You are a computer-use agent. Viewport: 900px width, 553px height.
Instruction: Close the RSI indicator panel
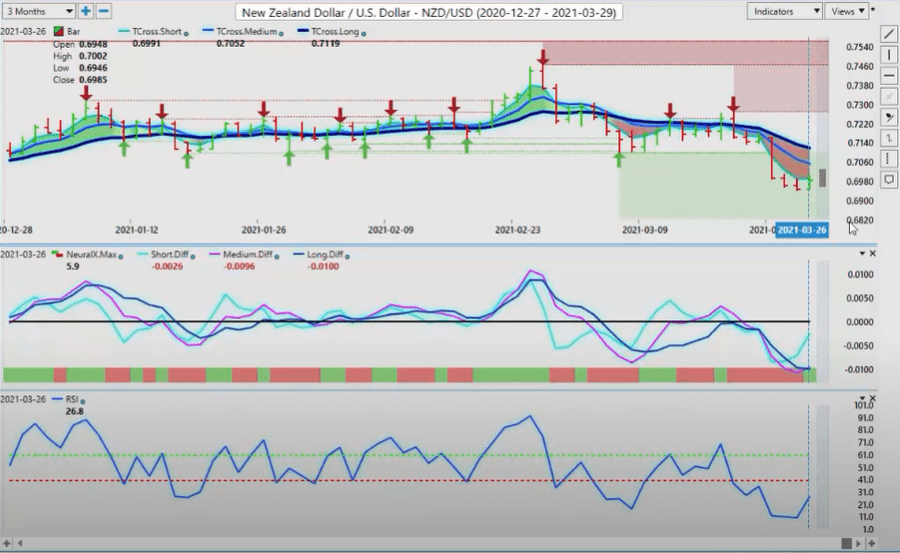pyautogui.click(x=873, y=398)
